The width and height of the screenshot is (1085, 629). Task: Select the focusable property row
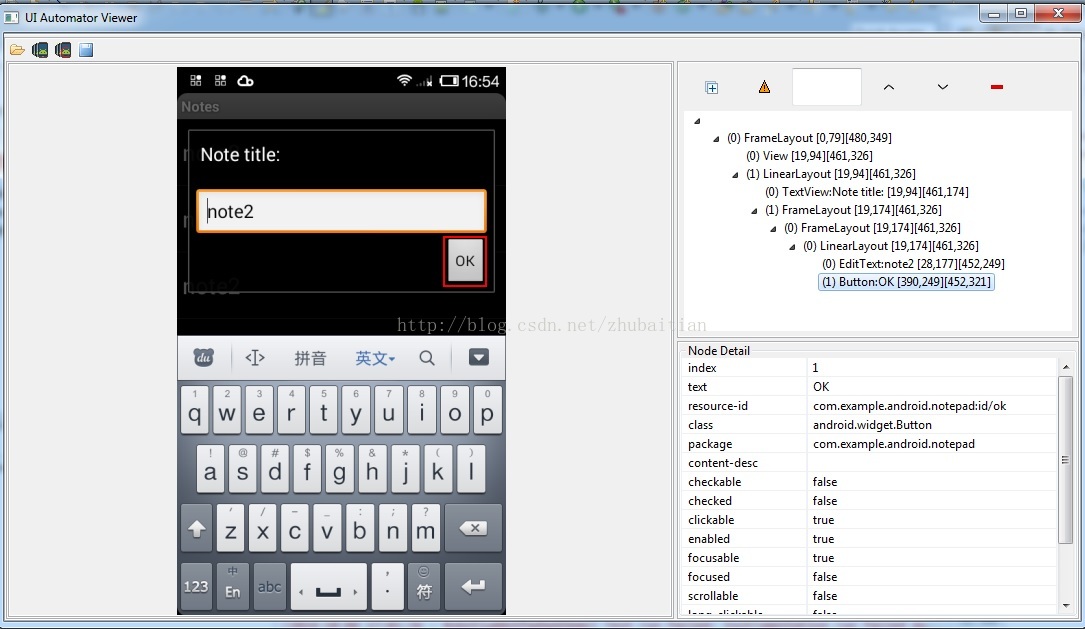(x=870, y=558)
